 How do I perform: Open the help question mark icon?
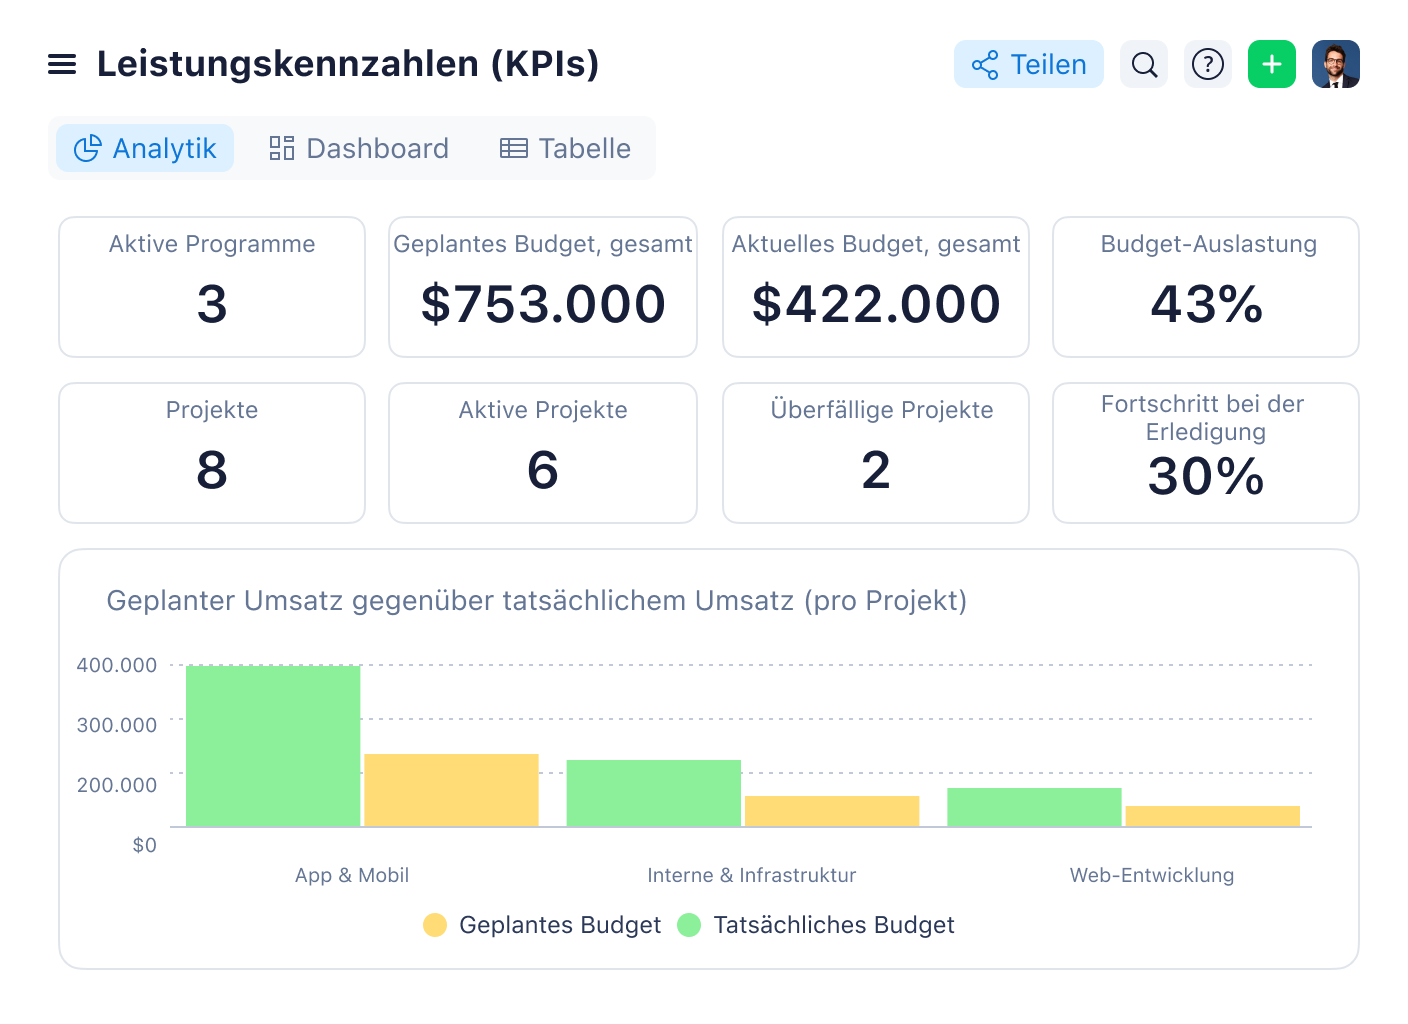[x=1208, y=64]
